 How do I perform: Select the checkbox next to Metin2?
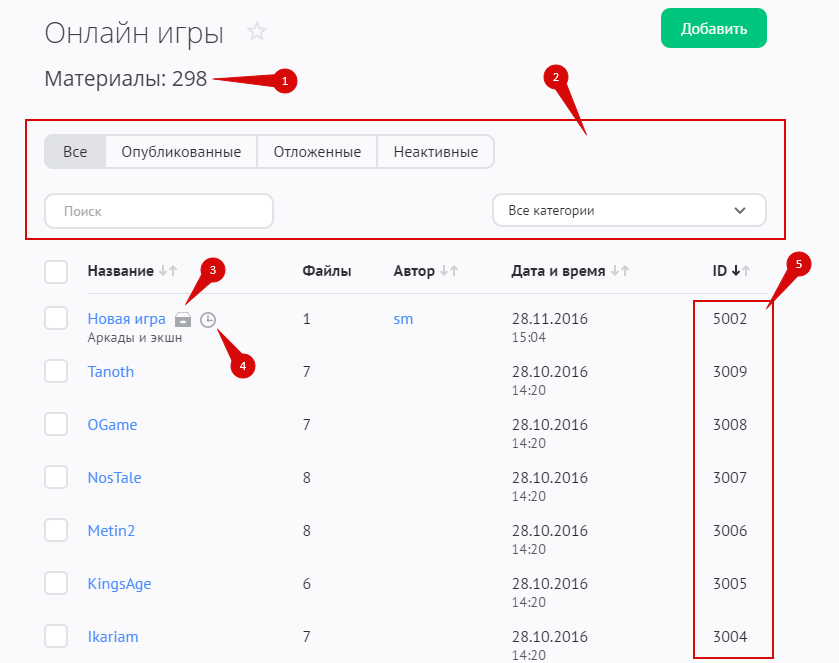click(56, 530)
